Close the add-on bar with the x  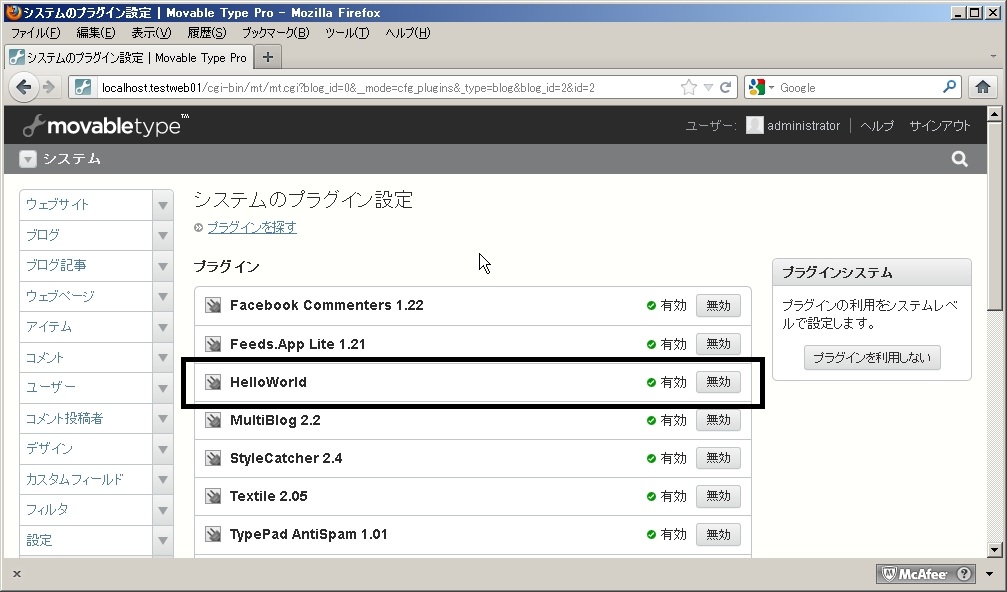17,574
